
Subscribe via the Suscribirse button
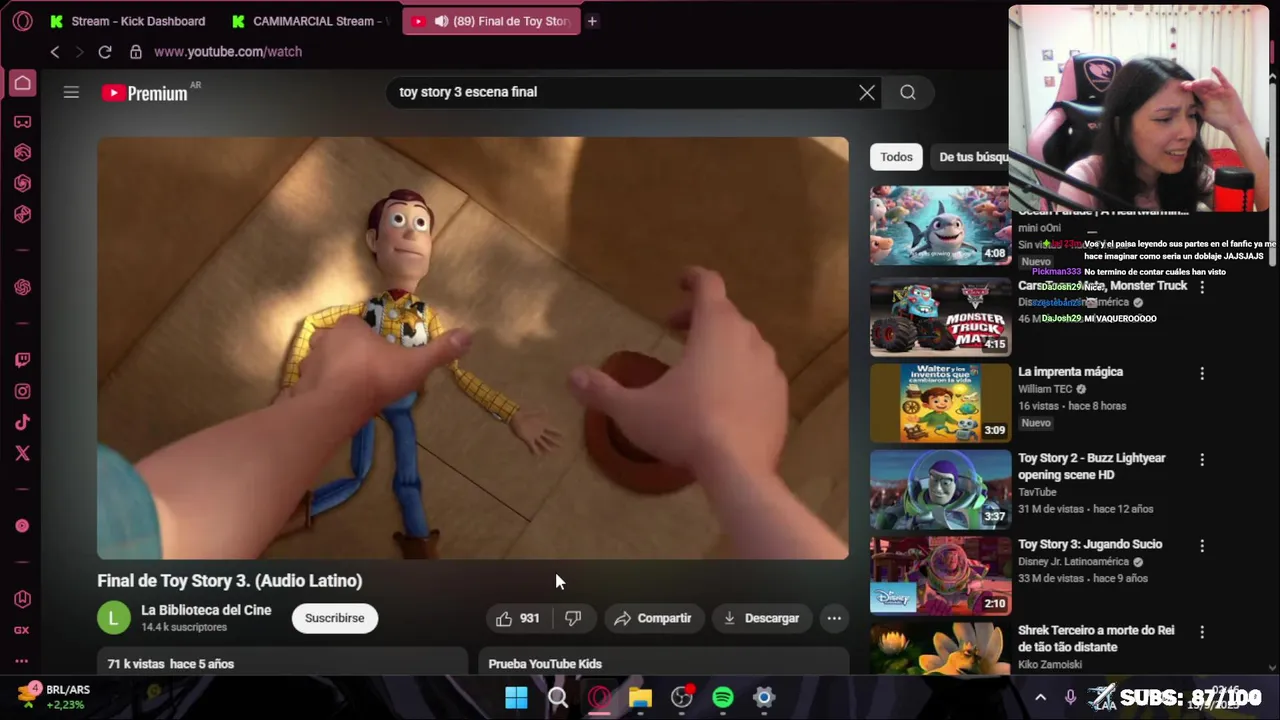pyautogui.click(x=335, y=618)
